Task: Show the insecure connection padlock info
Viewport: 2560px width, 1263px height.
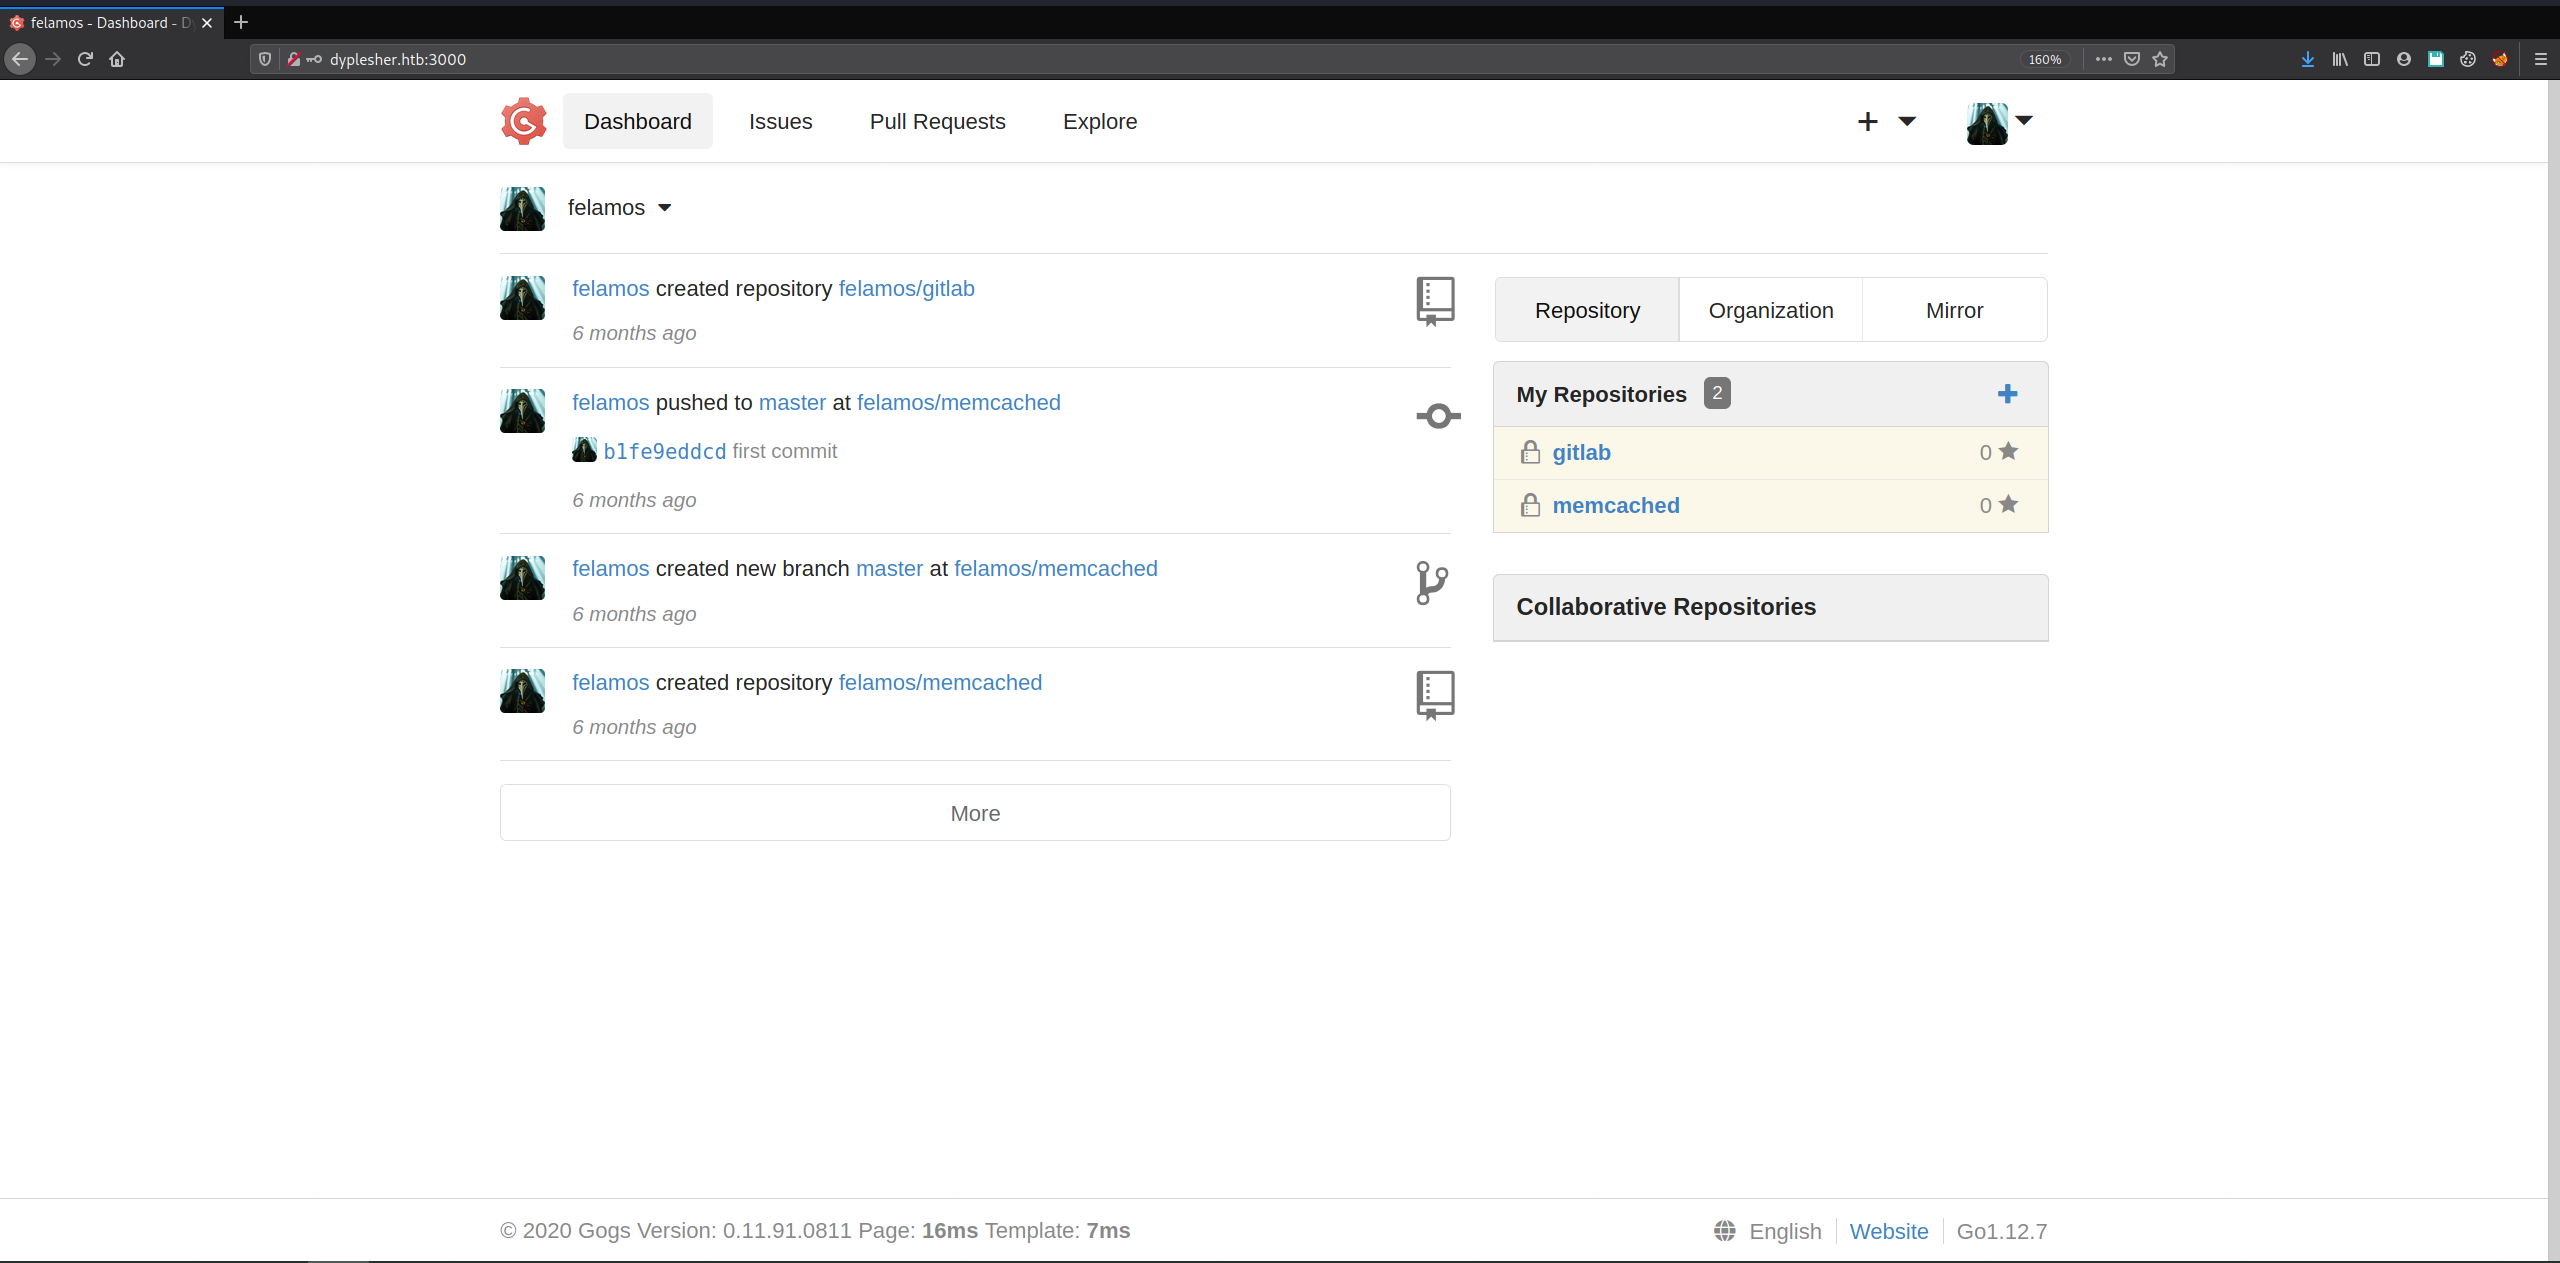Action: click(294, 59)
